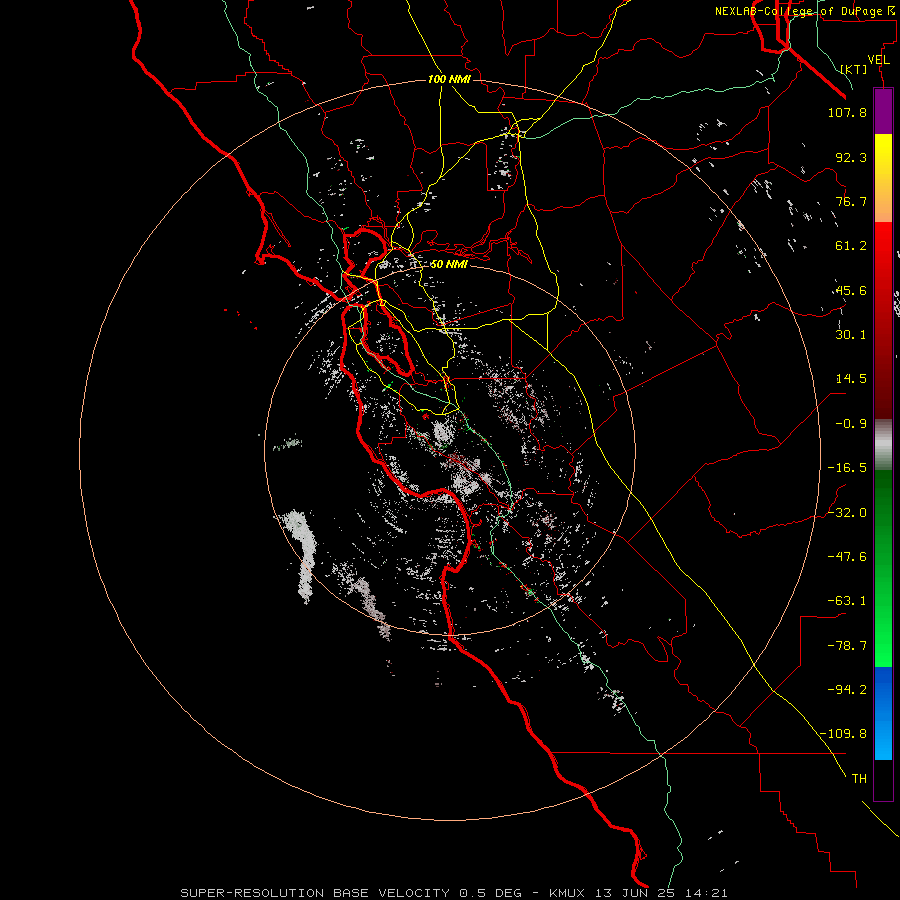This screenshot has height=900, width=900.
Task: Click the -63.1 velocity scale value
Action: (847, 601)
